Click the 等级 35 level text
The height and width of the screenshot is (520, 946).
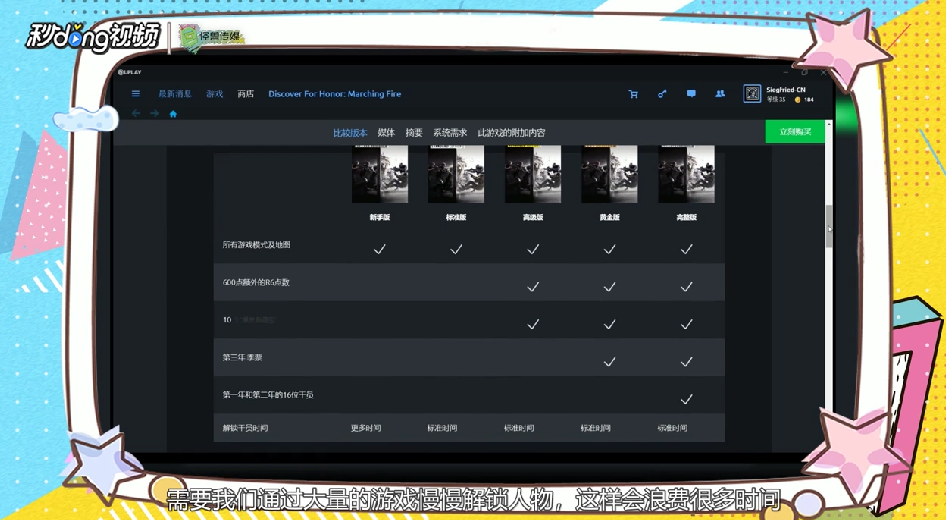point(776,100)
